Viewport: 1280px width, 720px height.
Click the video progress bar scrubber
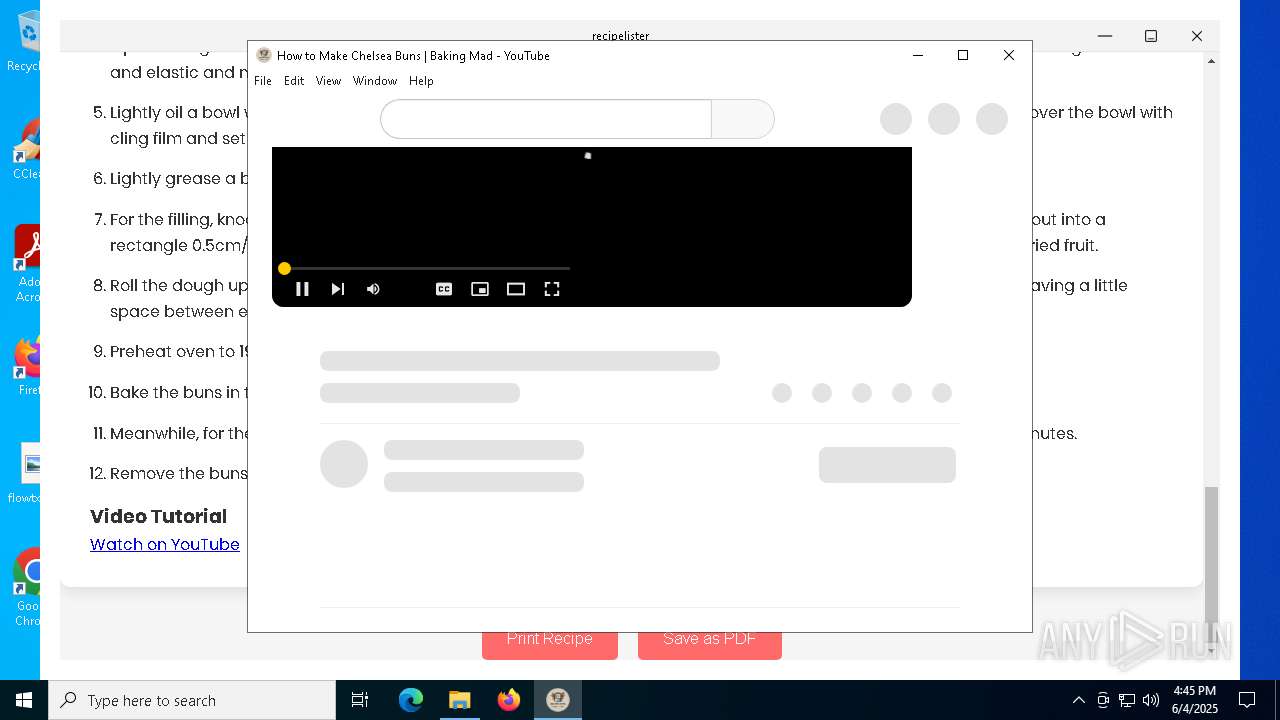click(284, 268)
